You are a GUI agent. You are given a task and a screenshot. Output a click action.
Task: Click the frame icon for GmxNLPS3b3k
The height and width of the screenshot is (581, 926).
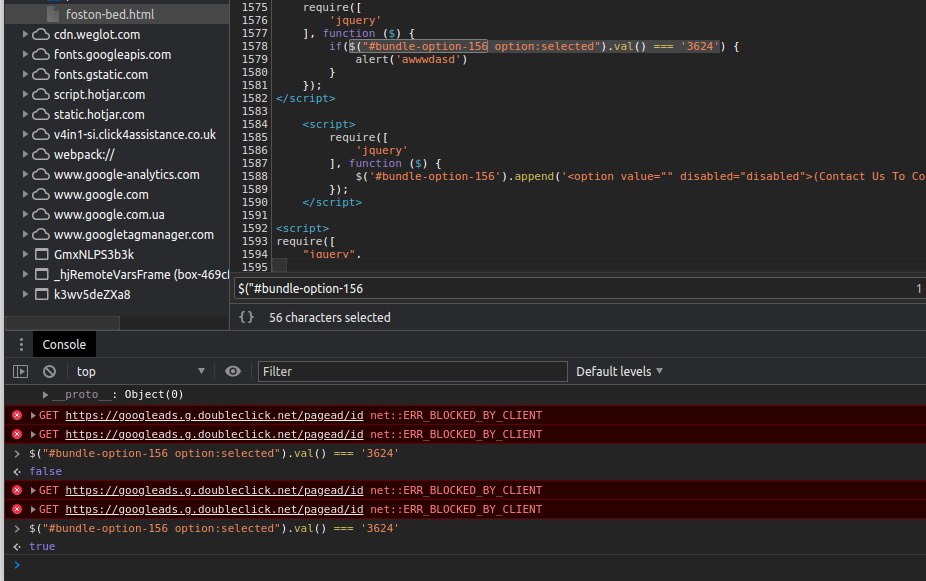(x=41, y=254)
